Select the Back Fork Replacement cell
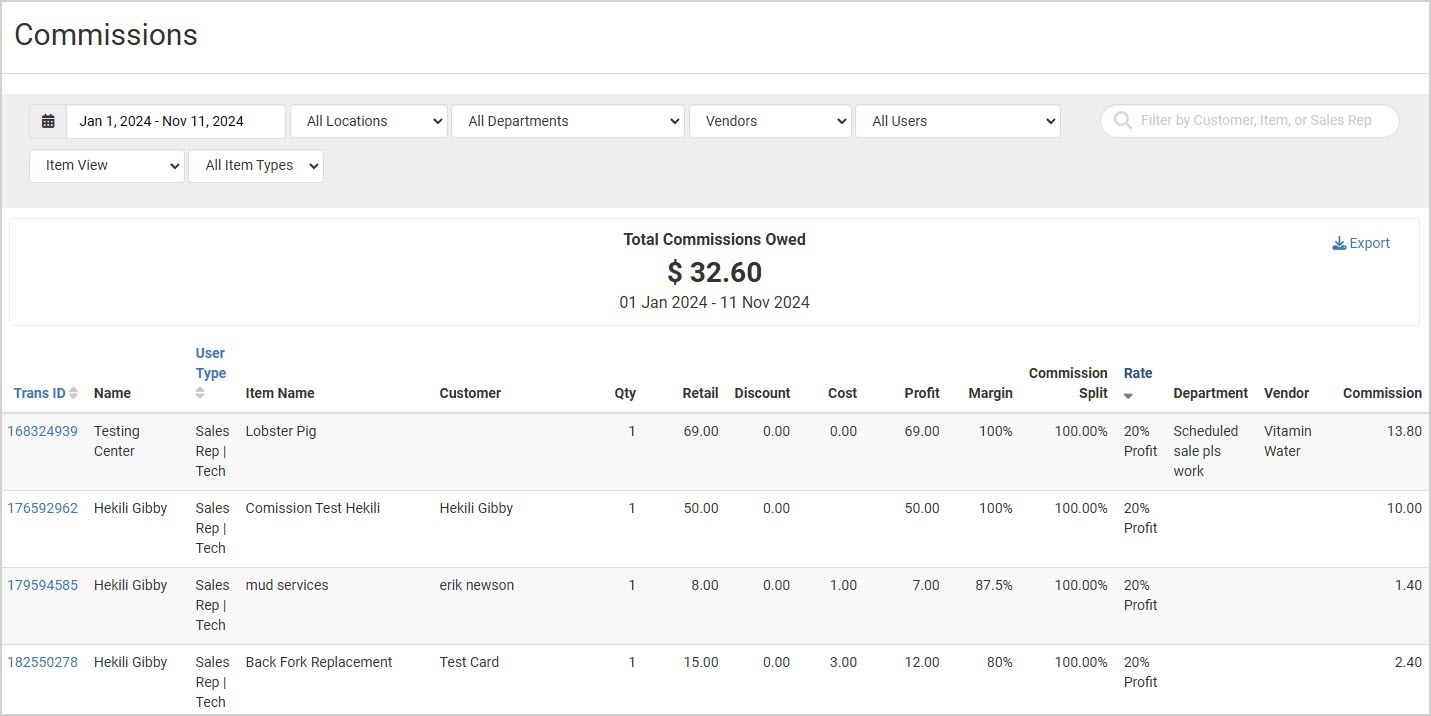The height and width of the screenshot is (716, 1431). point(319,662)
